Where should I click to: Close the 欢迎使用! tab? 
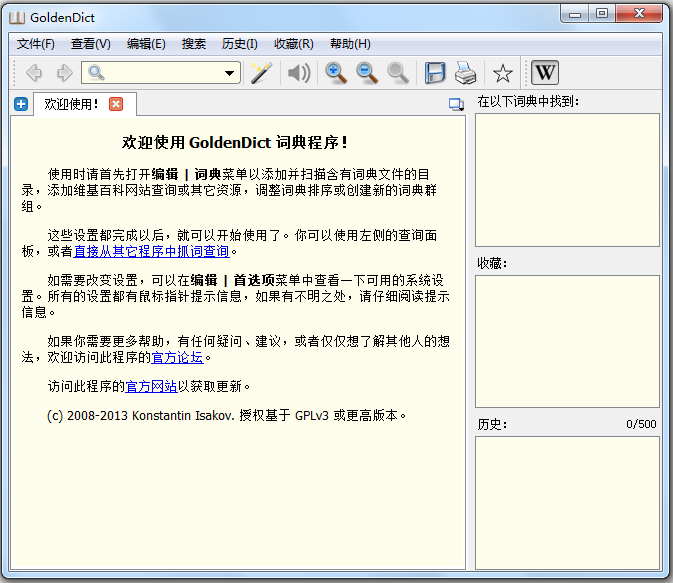point(116,104)
